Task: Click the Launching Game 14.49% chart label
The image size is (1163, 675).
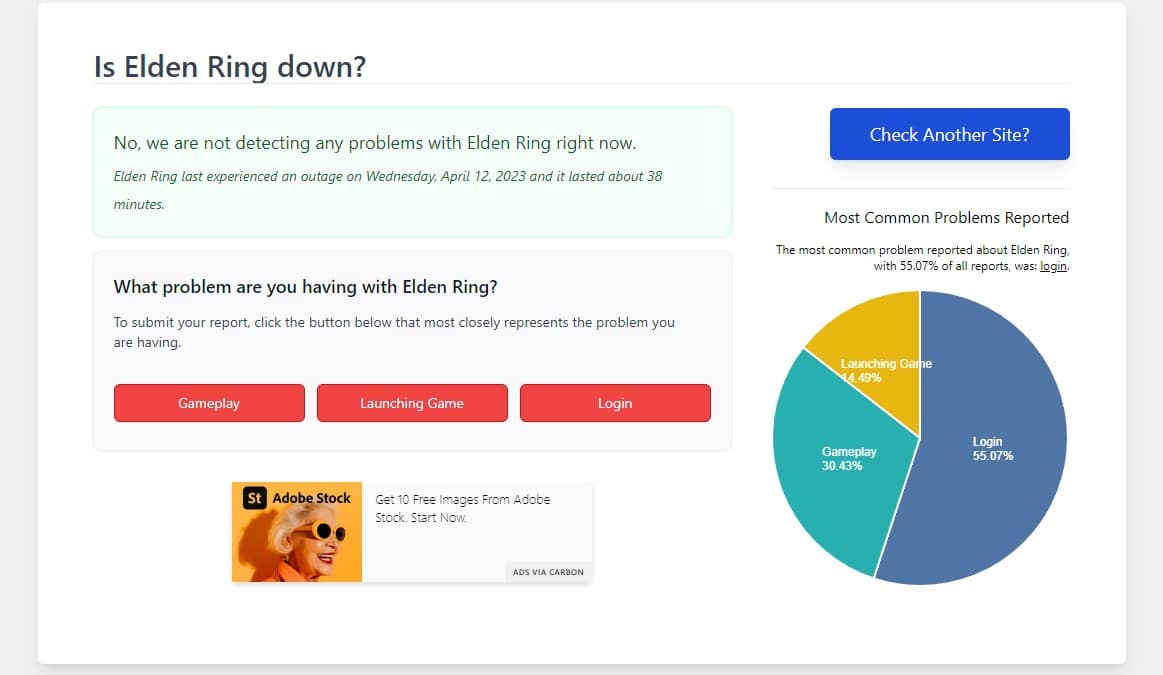Action: 886,370
